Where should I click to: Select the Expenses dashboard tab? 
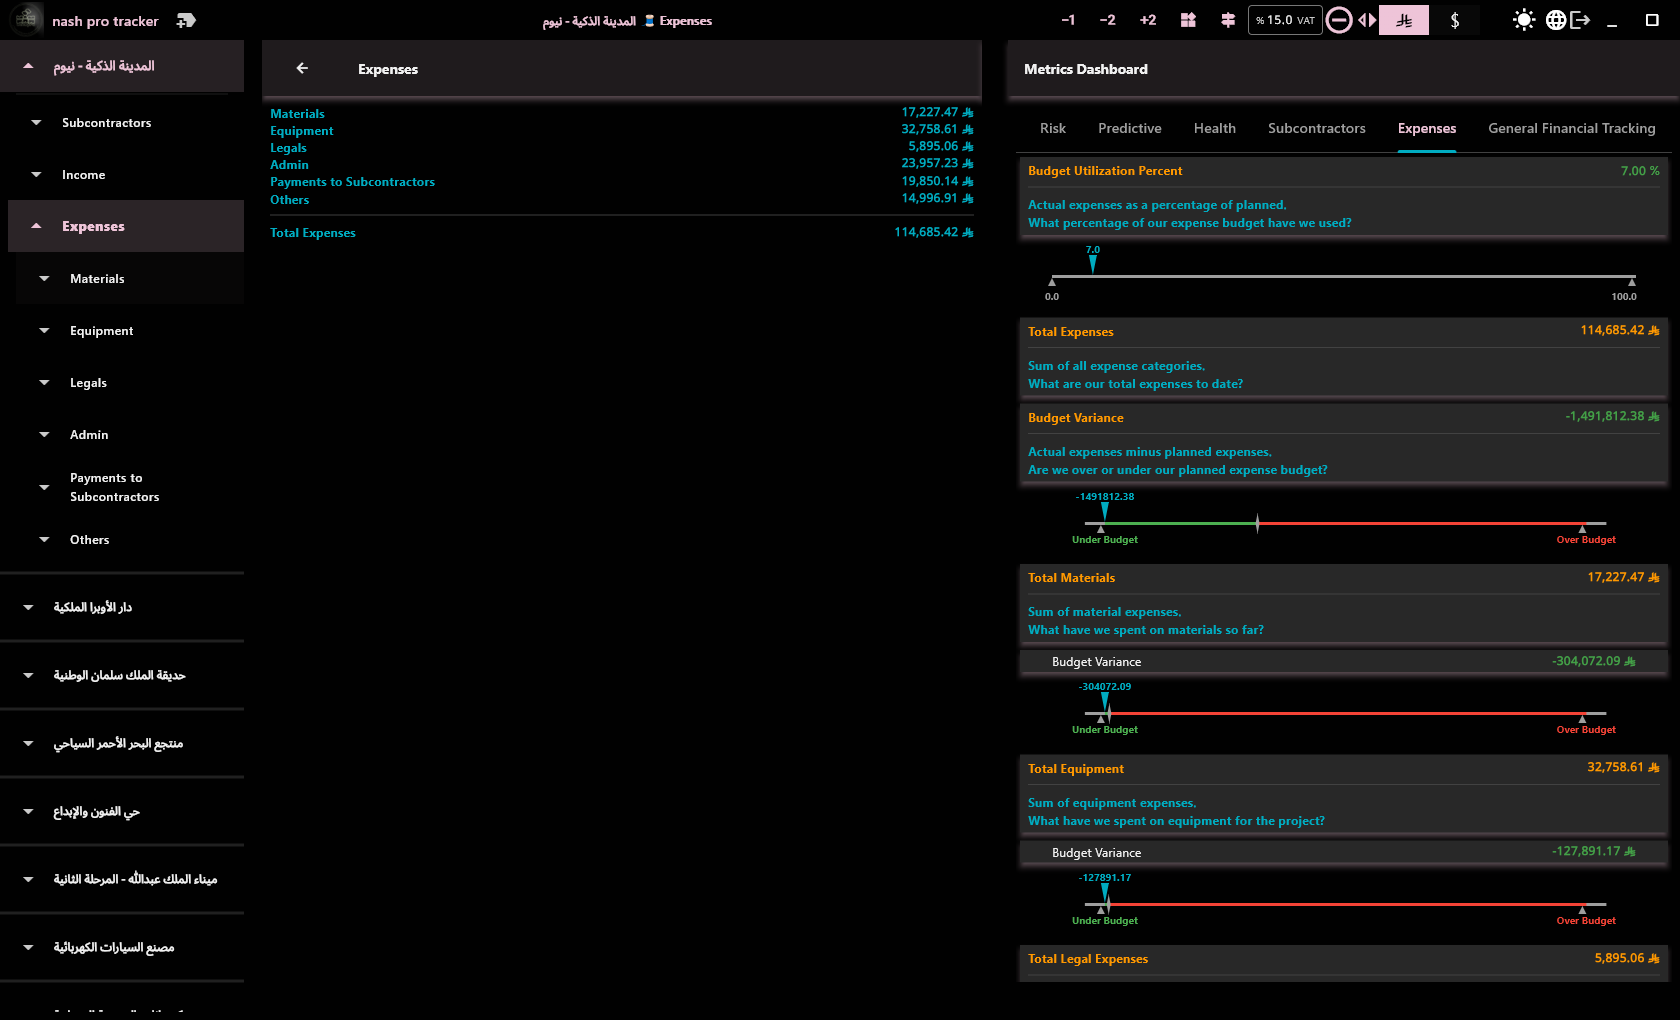coord(1427,128)
